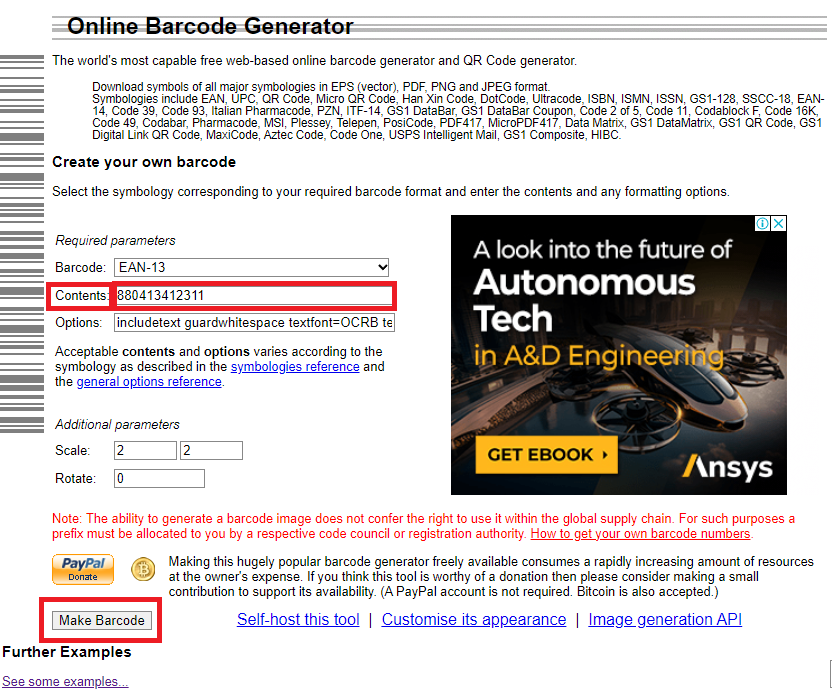Click the first Scale input box
The image size is (832, 695).
pyautogui.click(x=145, y=450)
